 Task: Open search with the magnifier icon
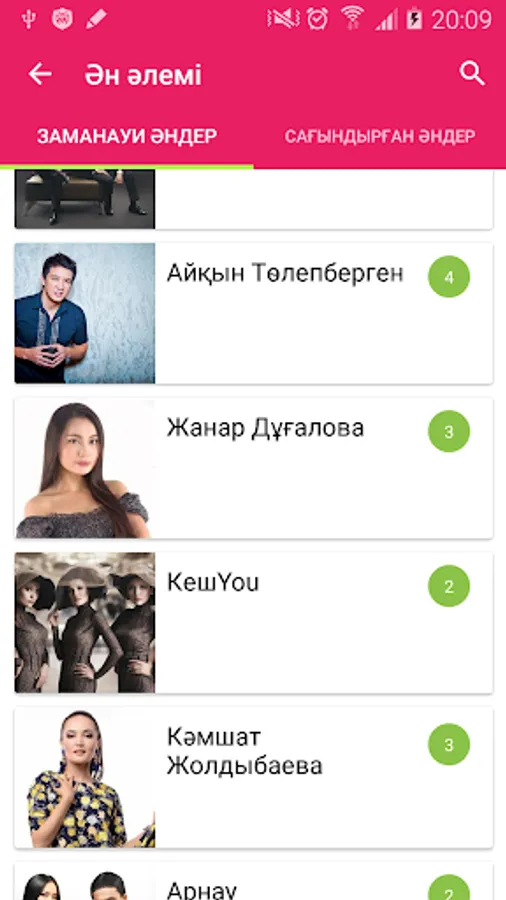tap(472, 74)
